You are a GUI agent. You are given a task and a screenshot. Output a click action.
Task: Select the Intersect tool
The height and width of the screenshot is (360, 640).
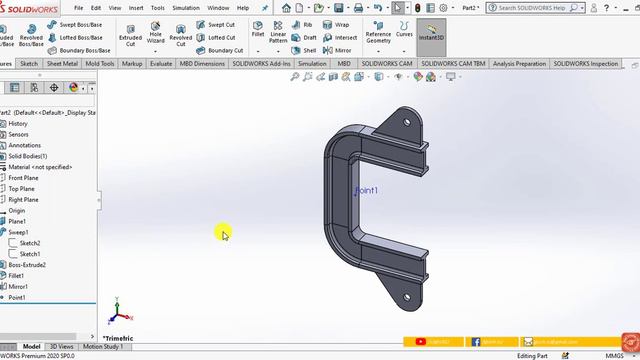tap(340, 38)
